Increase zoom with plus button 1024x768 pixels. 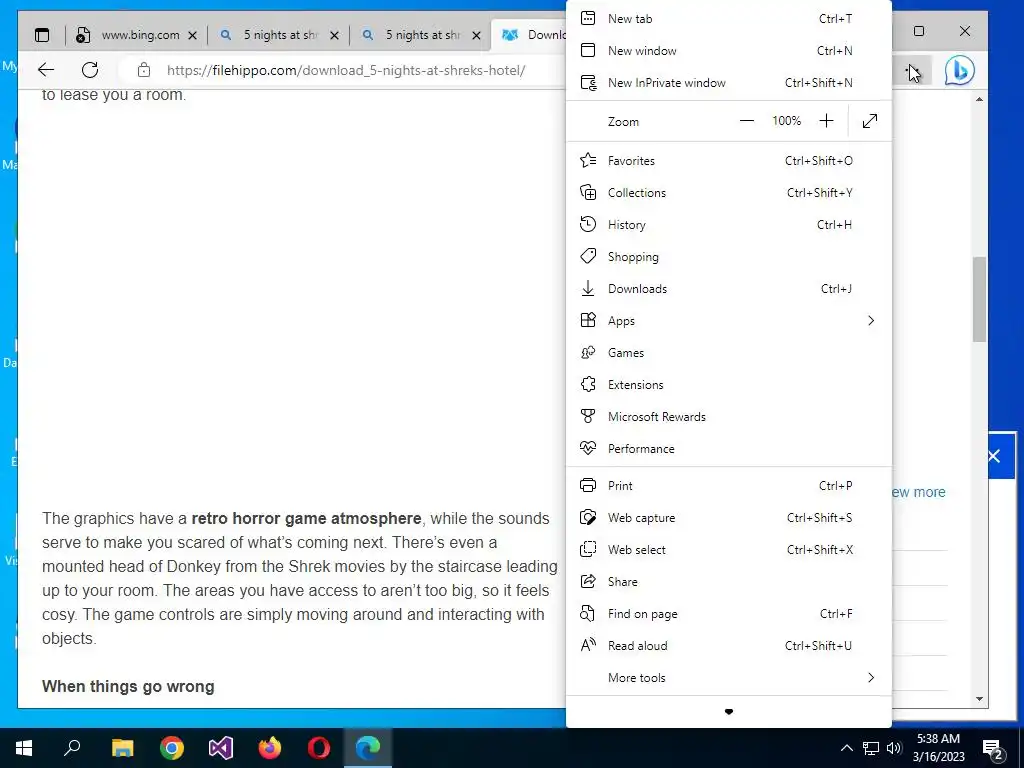(x=826, y=121)
